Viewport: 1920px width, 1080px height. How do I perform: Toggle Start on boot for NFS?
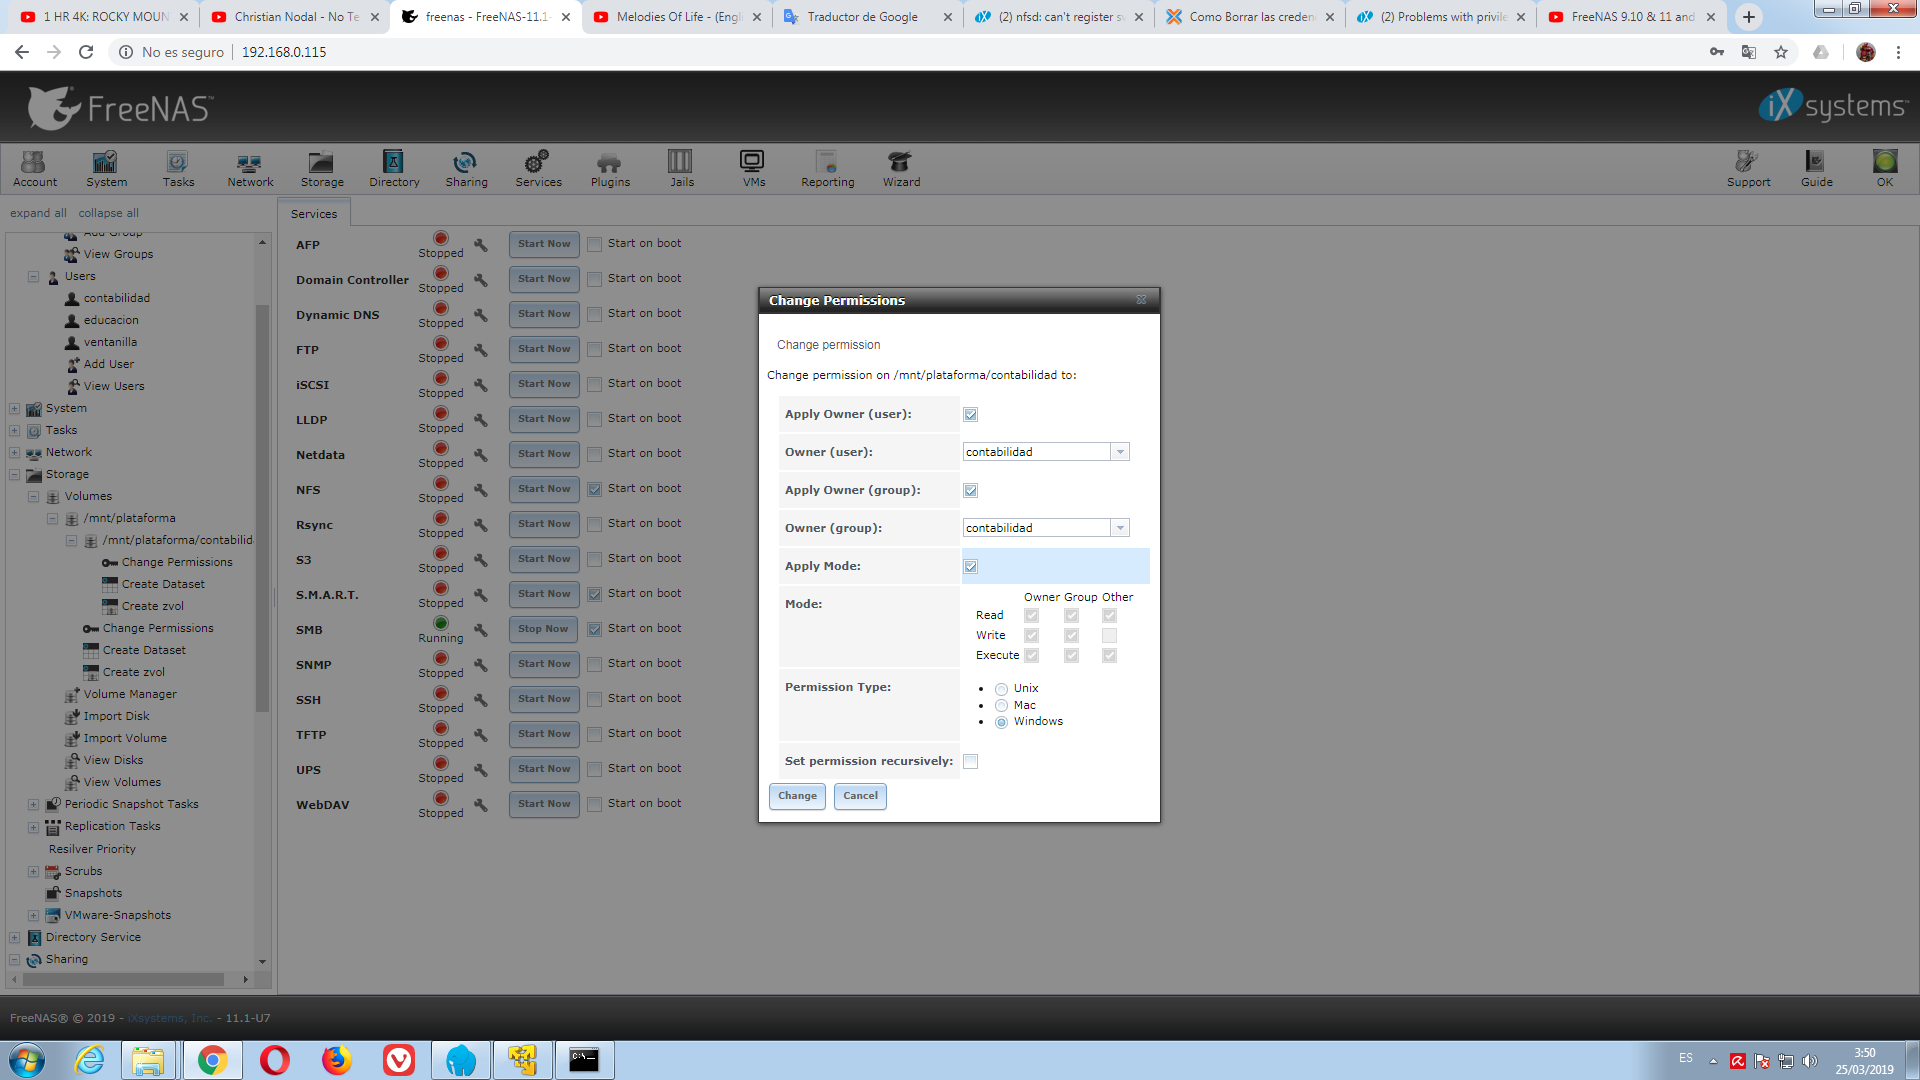pyautogui.click(x=595, y=490)
